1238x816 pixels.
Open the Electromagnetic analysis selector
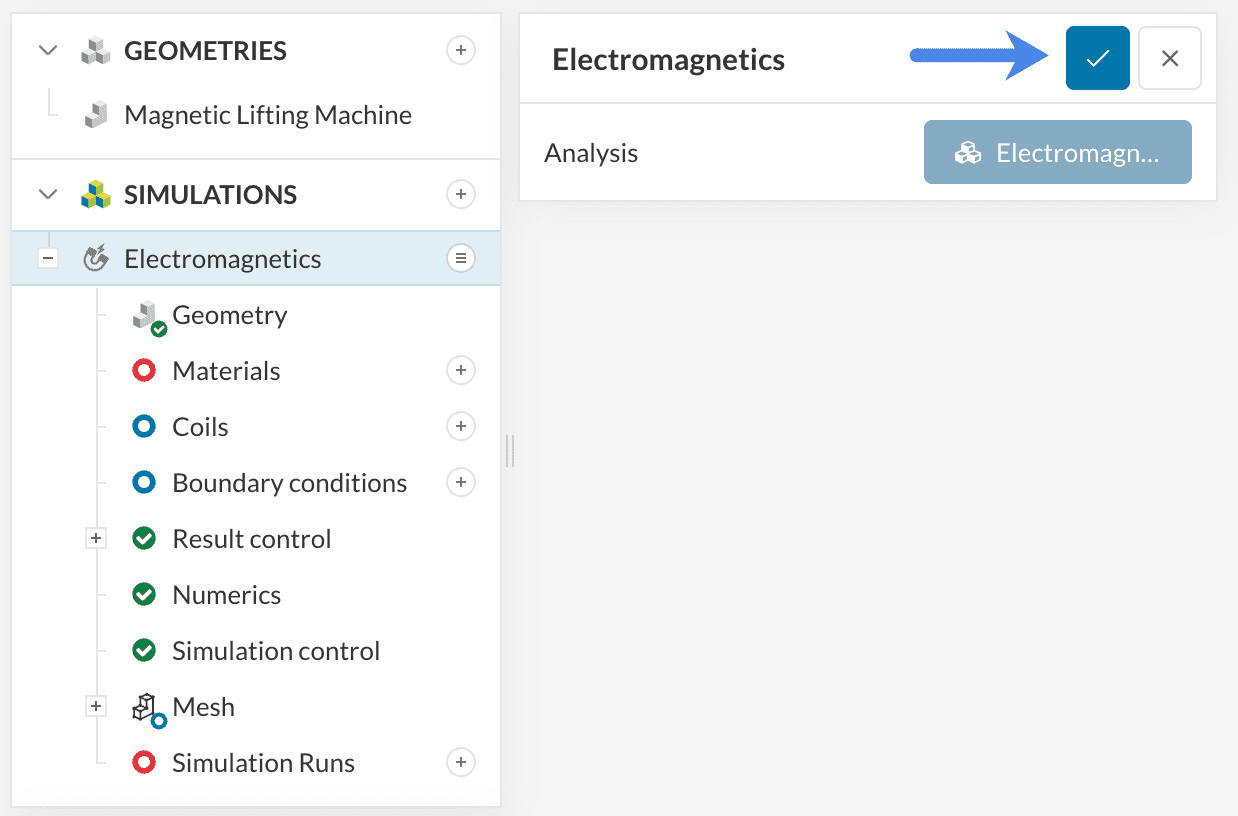click(1057, 152)
